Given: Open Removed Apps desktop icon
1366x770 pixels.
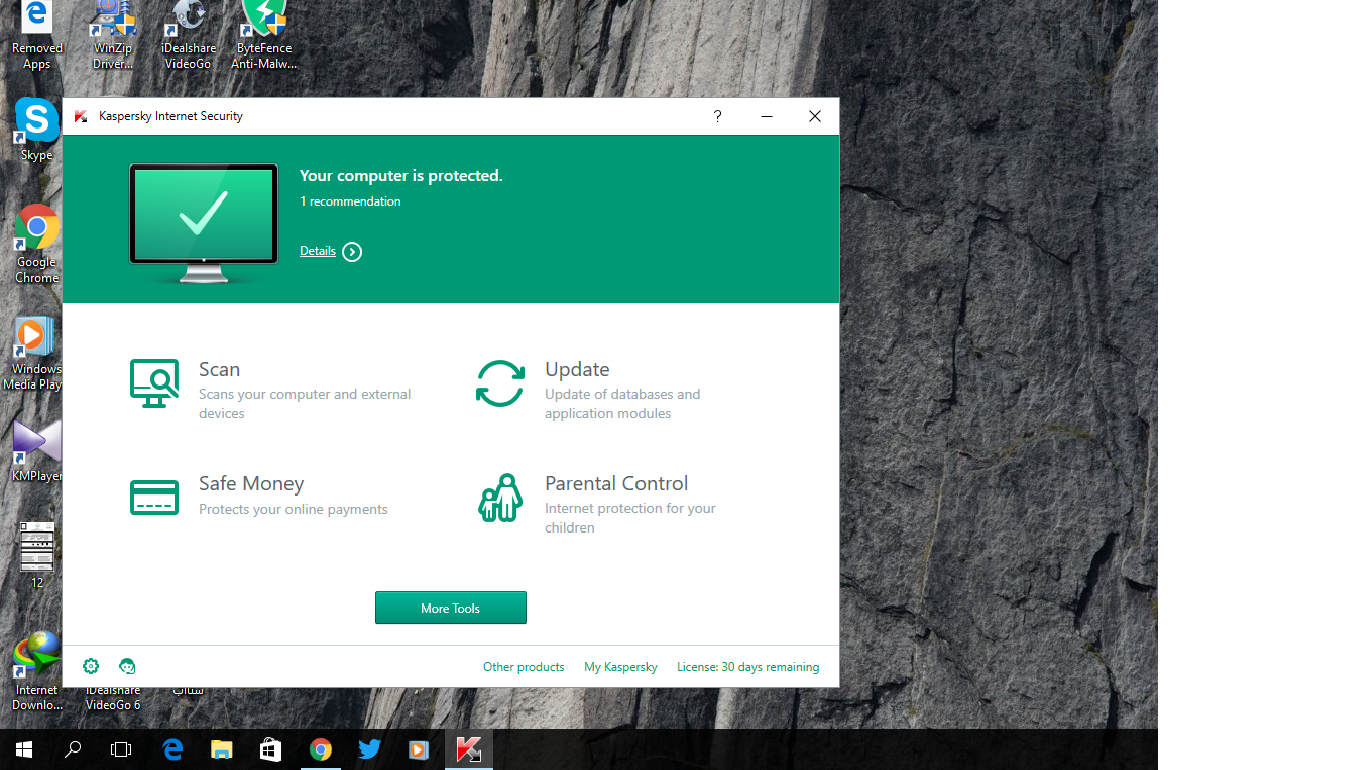Looking at the screenshot, I should 37,35.
